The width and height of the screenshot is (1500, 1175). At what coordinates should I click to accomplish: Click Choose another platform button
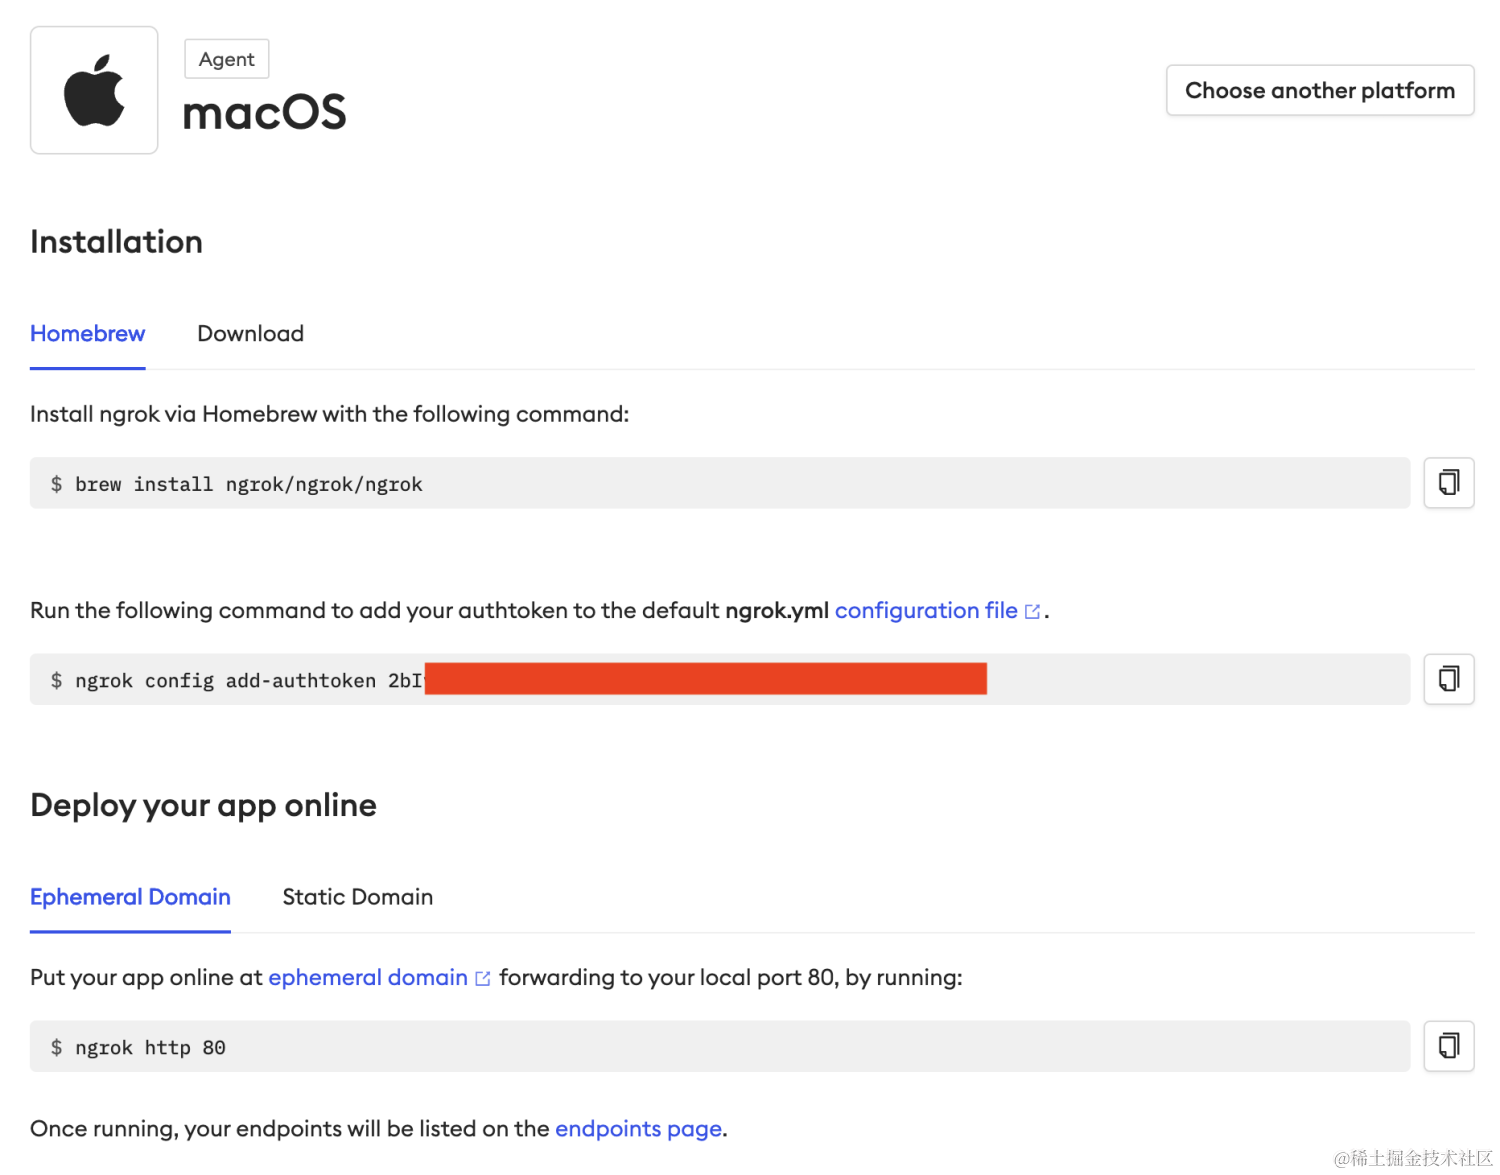(1320, 90)
